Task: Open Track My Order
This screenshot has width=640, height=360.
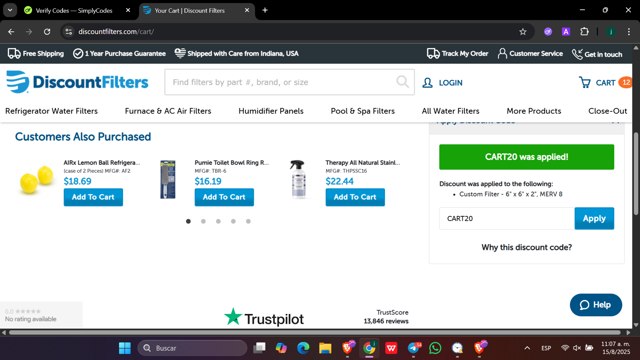Action: pyautogui.click(x=458, y=53)
